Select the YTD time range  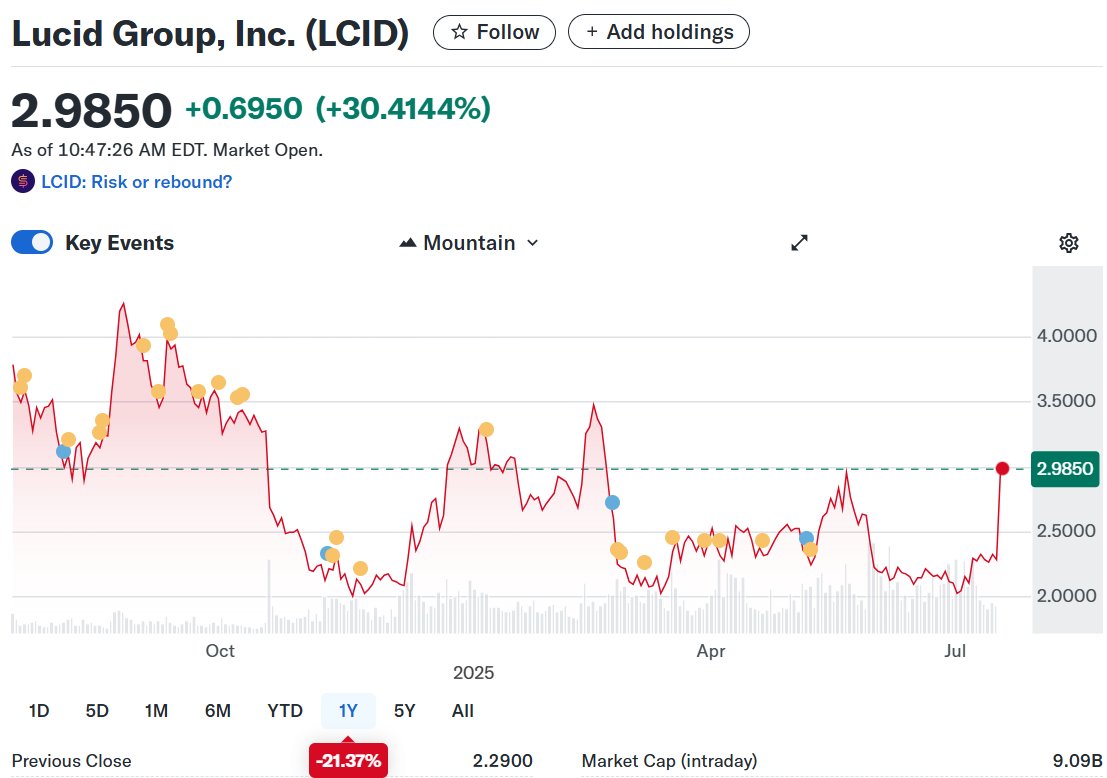pyautogui.click(x=285, y=711)
